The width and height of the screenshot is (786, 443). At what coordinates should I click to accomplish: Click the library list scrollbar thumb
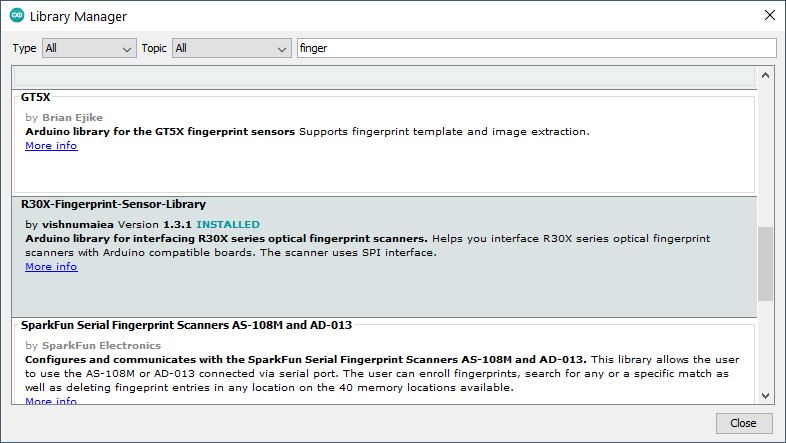[765, 264]
